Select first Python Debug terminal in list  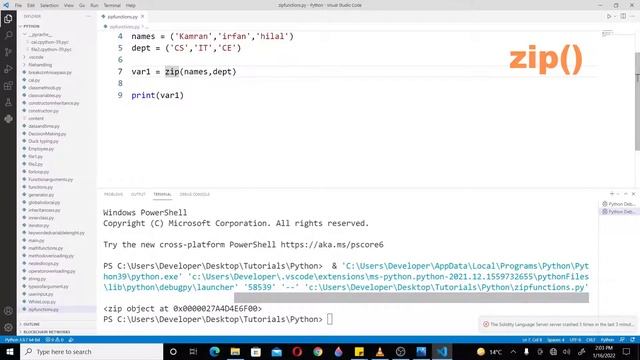pyautogui.click(x=618, y=204)
